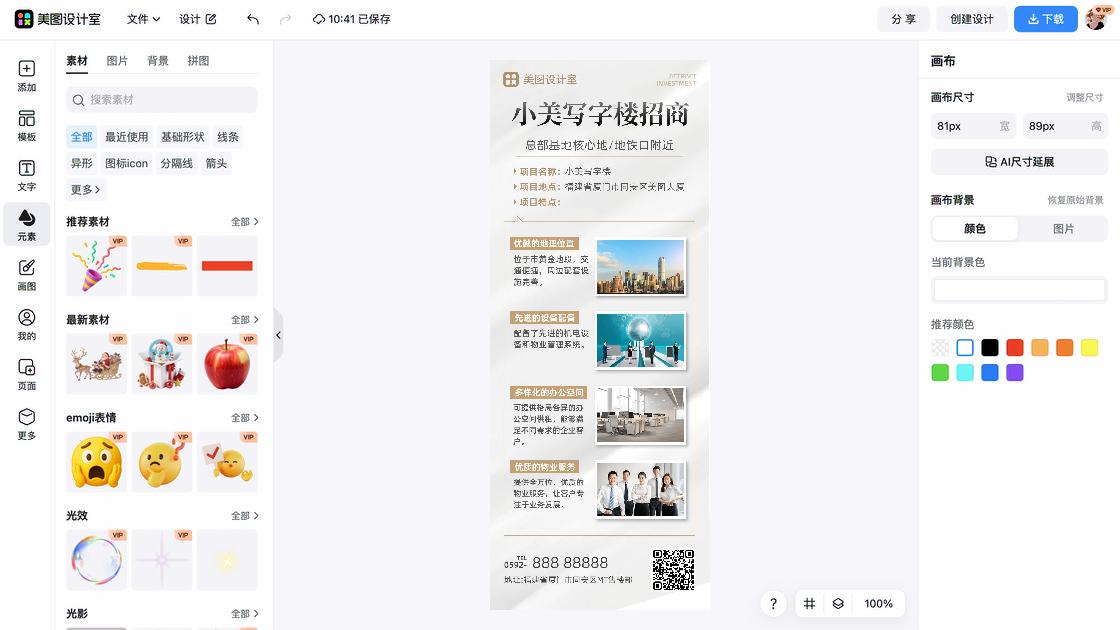Click the 下载 (Download) button
1120x630 pixels.
tap(1046, 18)
